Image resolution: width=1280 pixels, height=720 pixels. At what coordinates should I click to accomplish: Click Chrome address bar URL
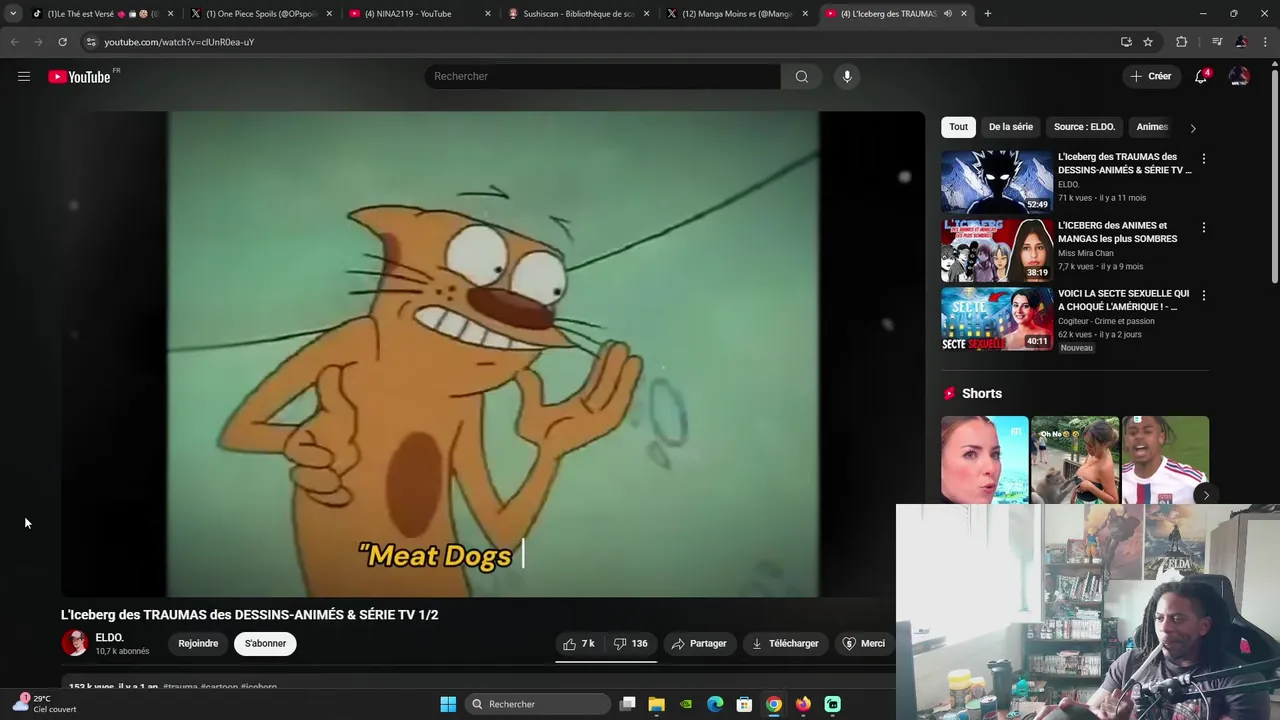(x=179, y=42)
